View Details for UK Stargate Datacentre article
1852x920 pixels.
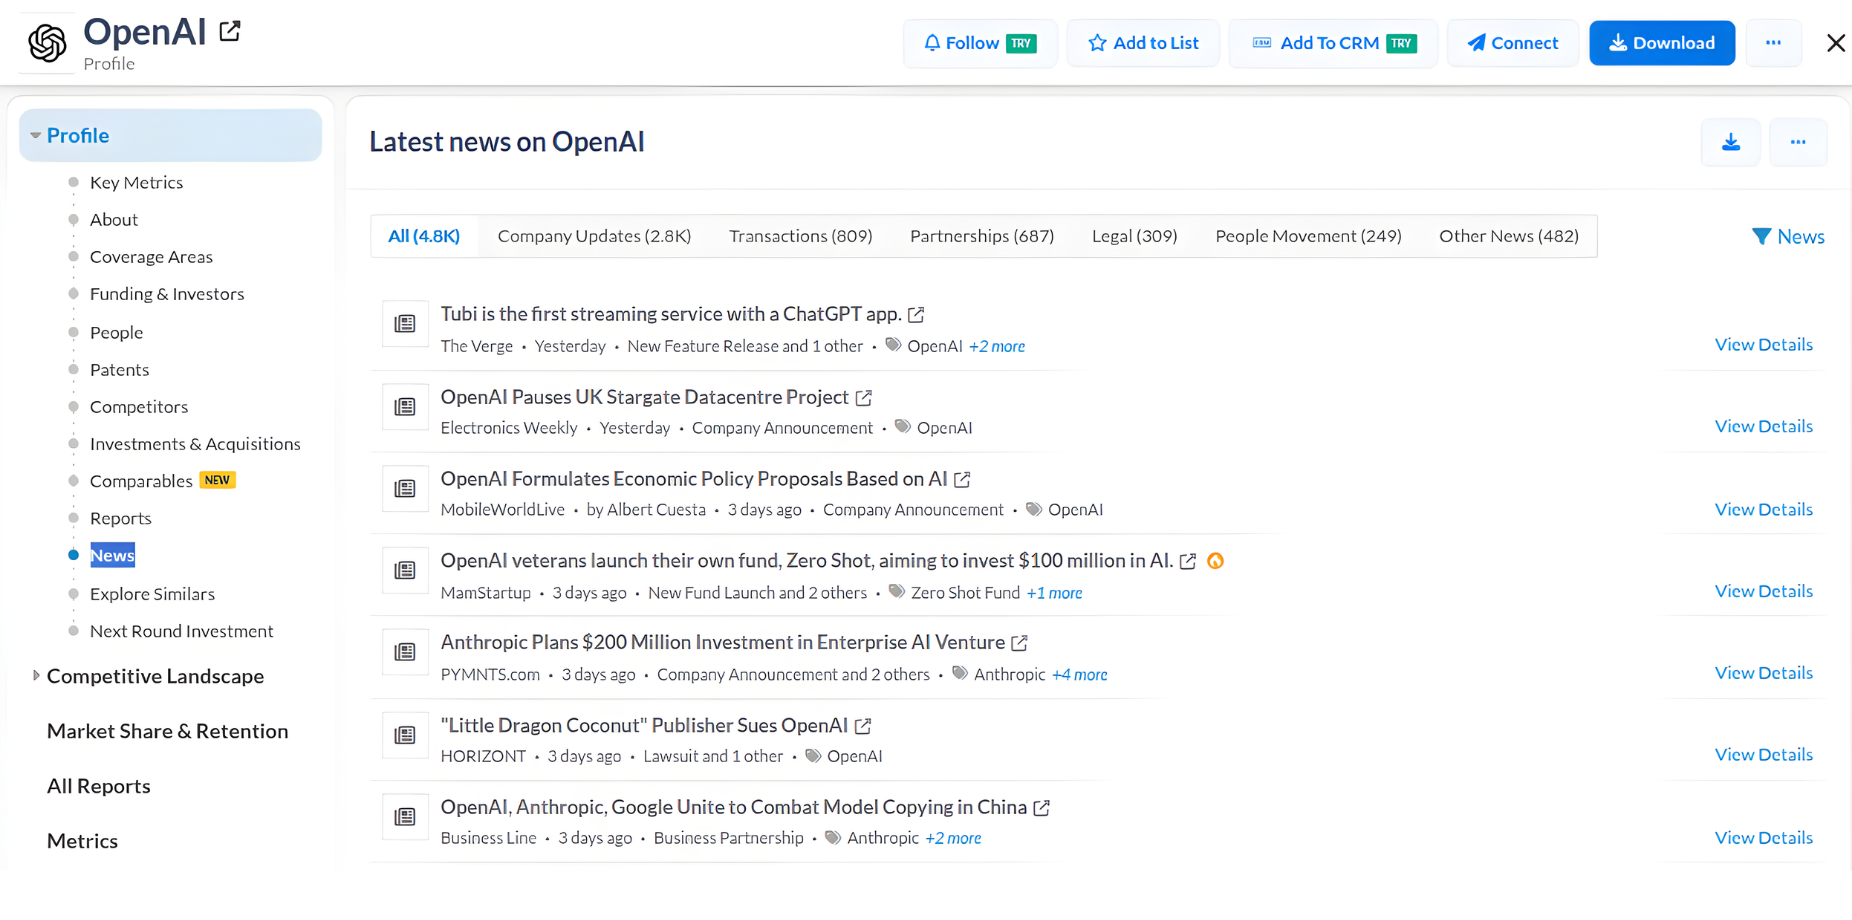(x=1763, y=427)
